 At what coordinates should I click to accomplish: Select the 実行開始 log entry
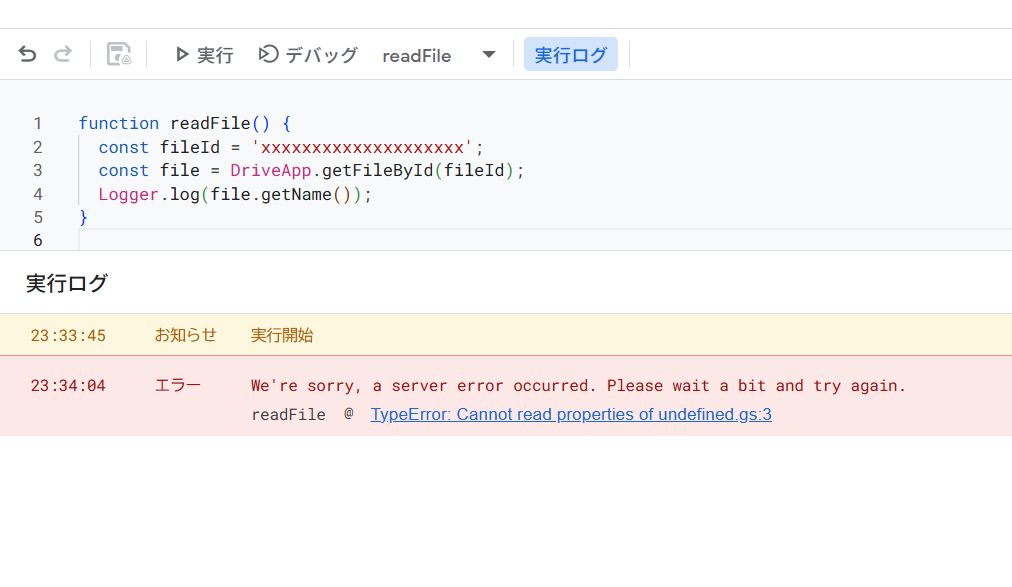(281, 335)
